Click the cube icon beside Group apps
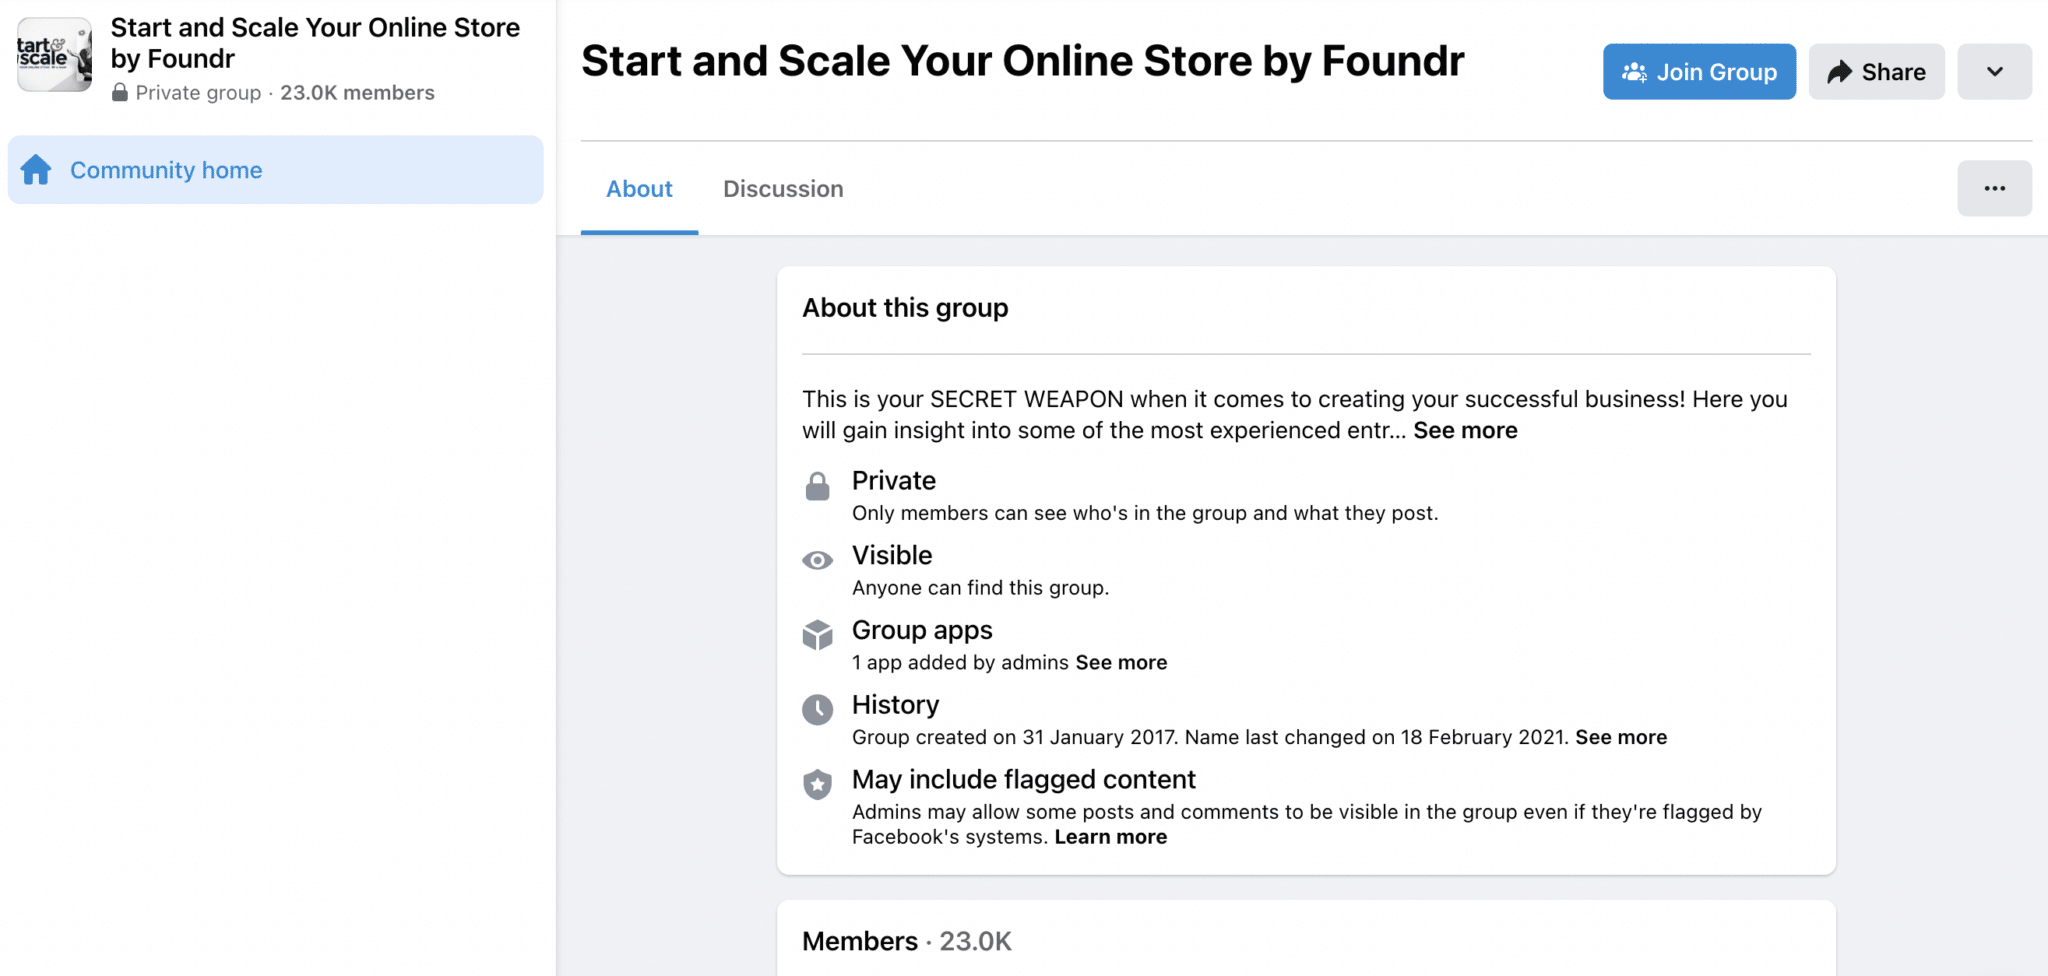 pyautogui.click(x=817, y=635)
